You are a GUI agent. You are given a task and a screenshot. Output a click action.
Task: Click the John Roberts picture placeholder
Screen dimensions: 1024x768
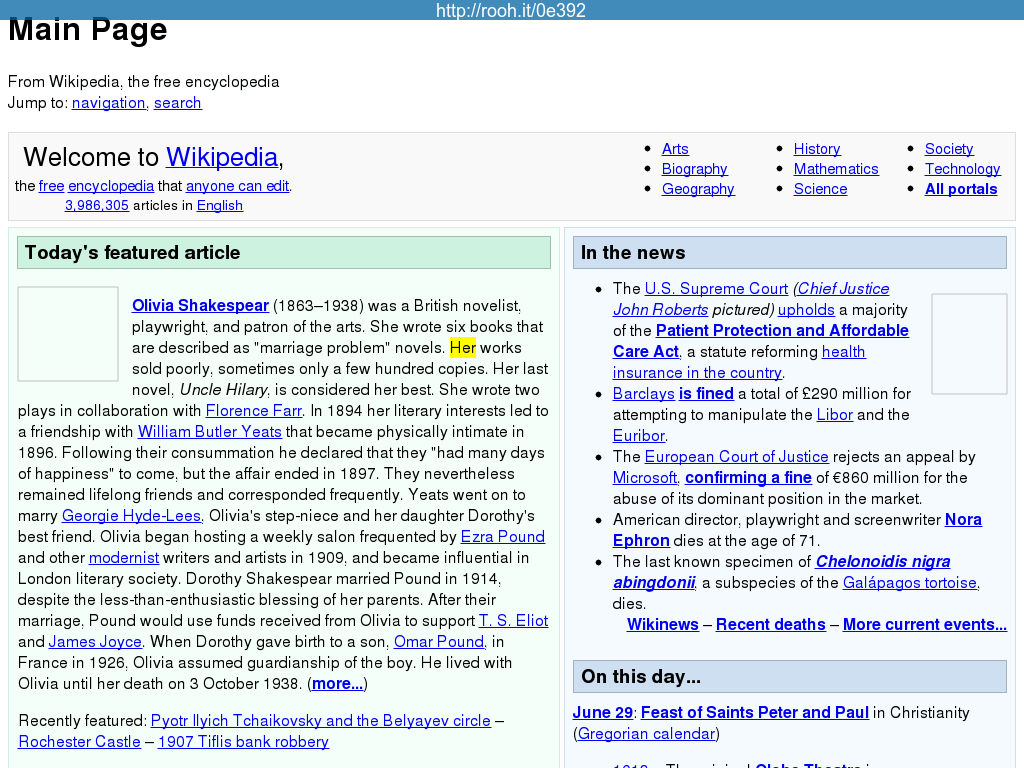pyautogui.click(x=968, y=344)
